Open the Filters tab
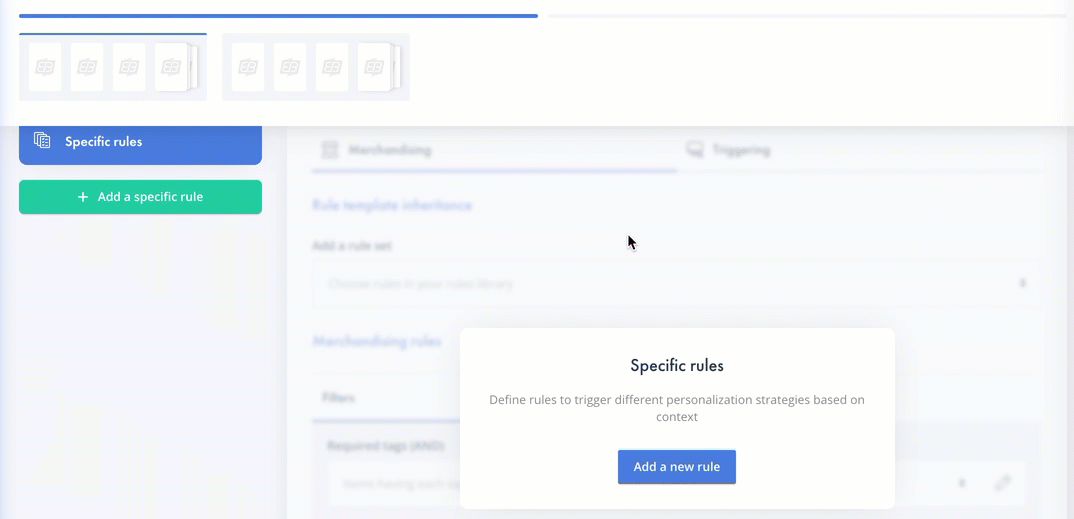Image resolution: width=1074 pixels, height=519 pixels. pyautogui.click(x=338, y=397)
